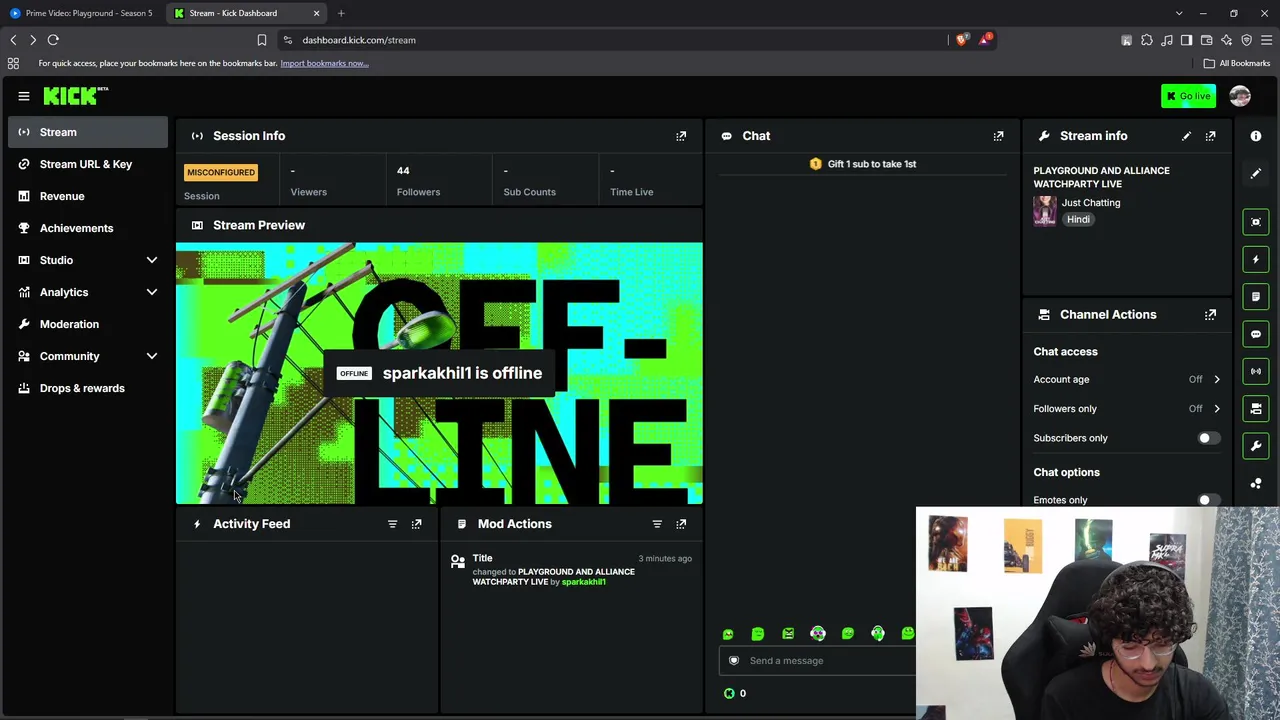Toggle Session Info broadcast icon in right rail

tap(1256, 371)
